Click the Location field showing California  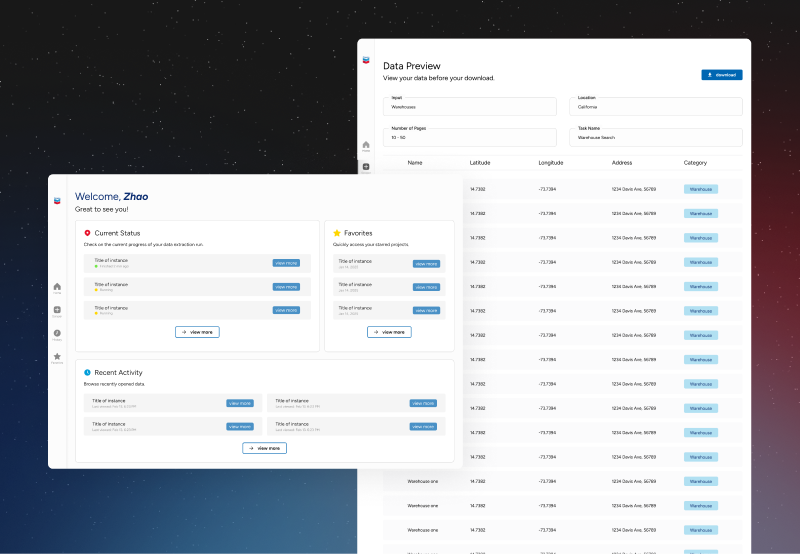(656, 106)
